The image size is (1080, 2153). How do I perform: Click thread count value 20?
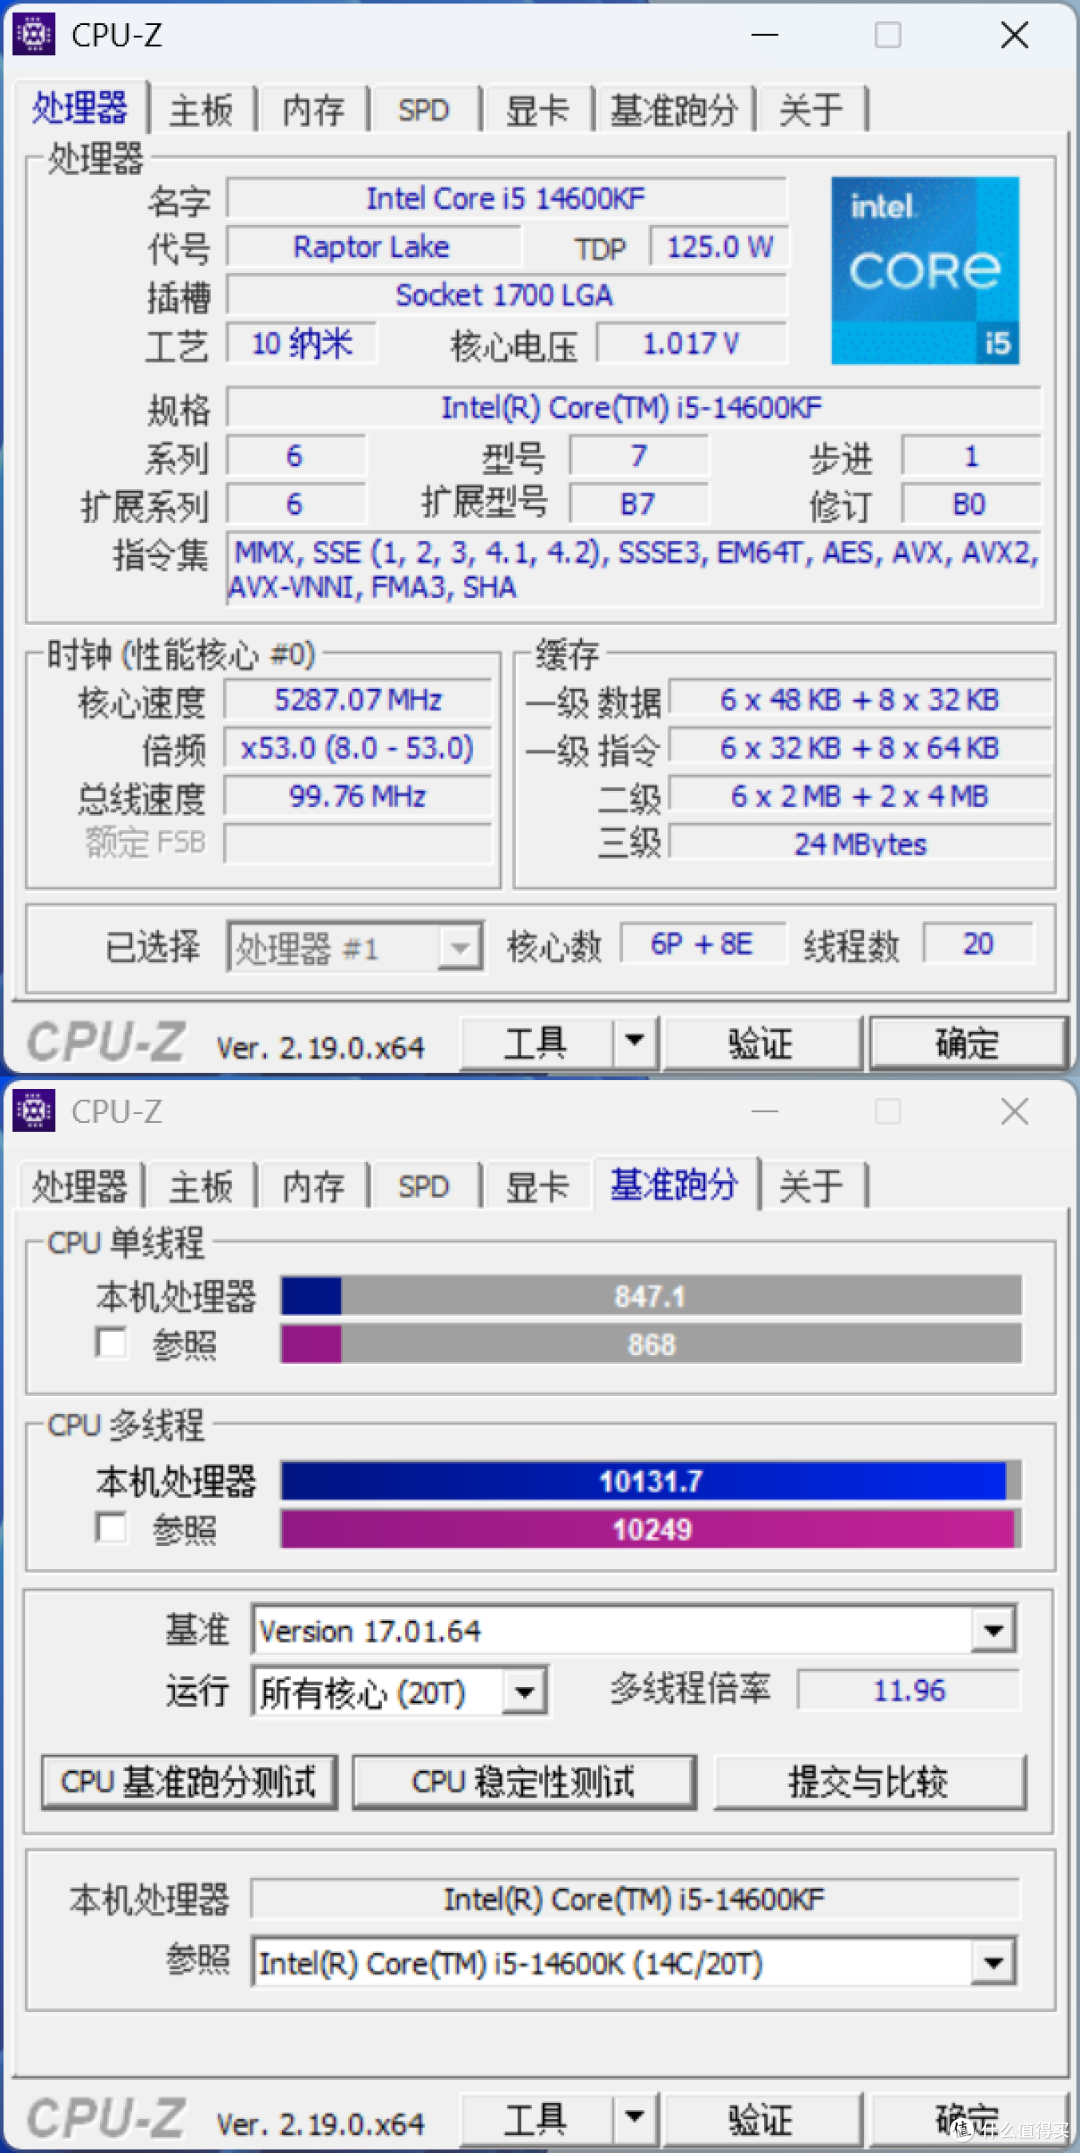(978, 943)
